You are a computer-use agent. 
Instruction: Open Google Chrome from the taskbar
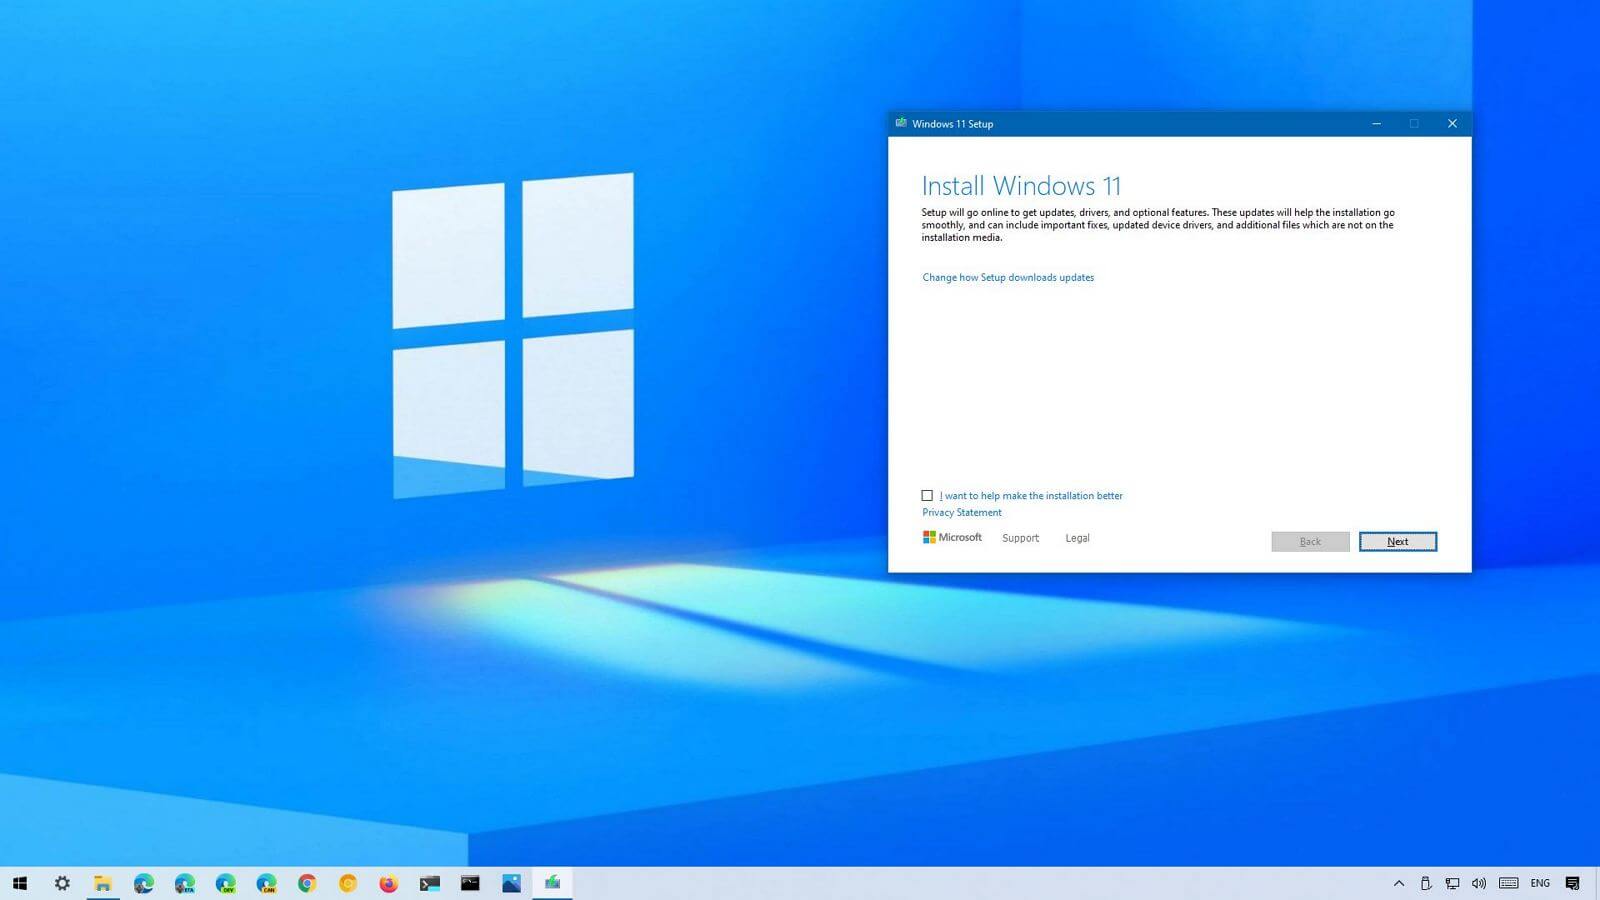pos(307,883)
